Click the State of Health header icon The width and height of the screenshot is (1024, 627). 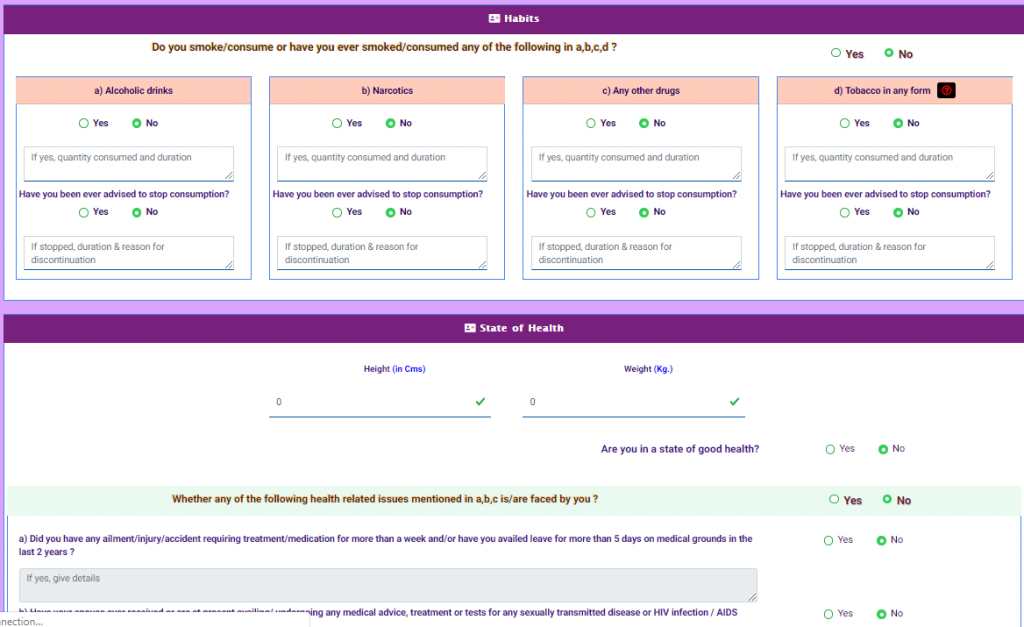[x=470, y=328]
